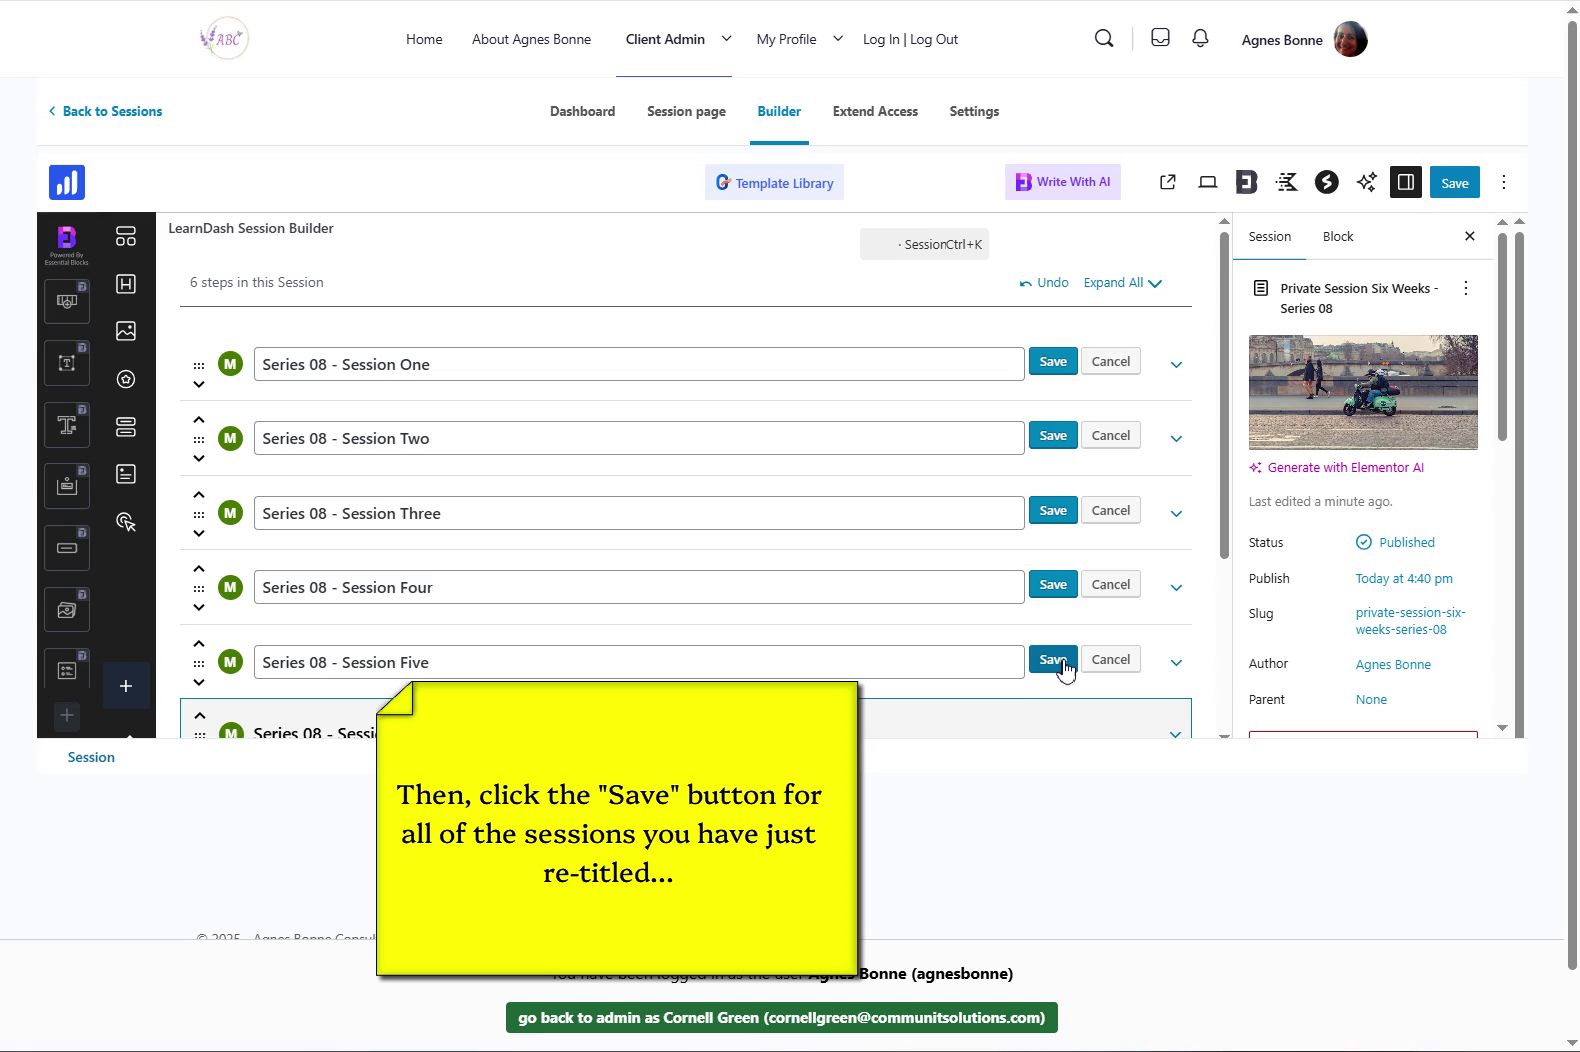Click the external link preview icon
The width and height of the screenshot is (1580, 1052).
tap(1167, 182)
